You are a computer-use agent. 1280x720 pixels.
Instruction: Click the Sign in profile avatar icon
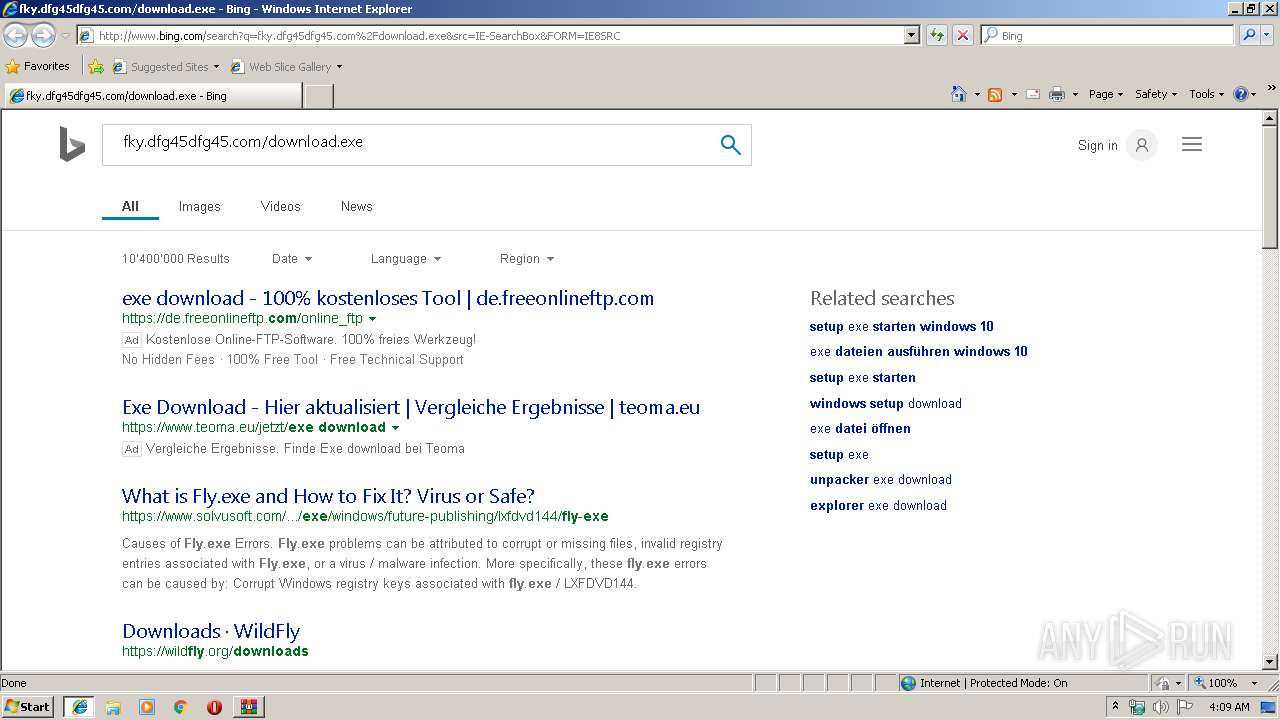[1141, 145]
